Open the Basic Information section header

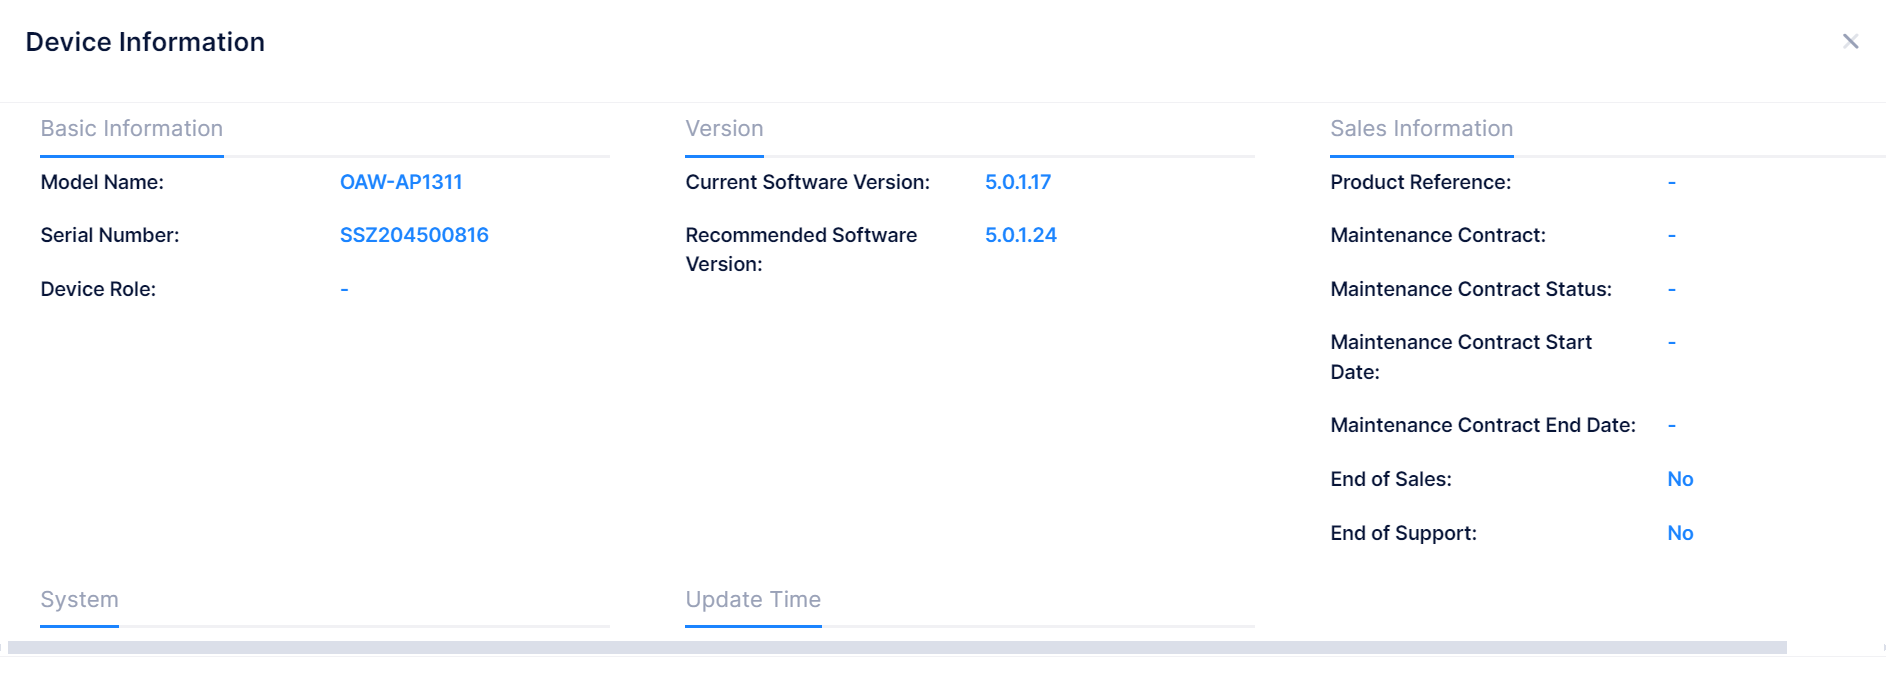(x=132, y=128)
